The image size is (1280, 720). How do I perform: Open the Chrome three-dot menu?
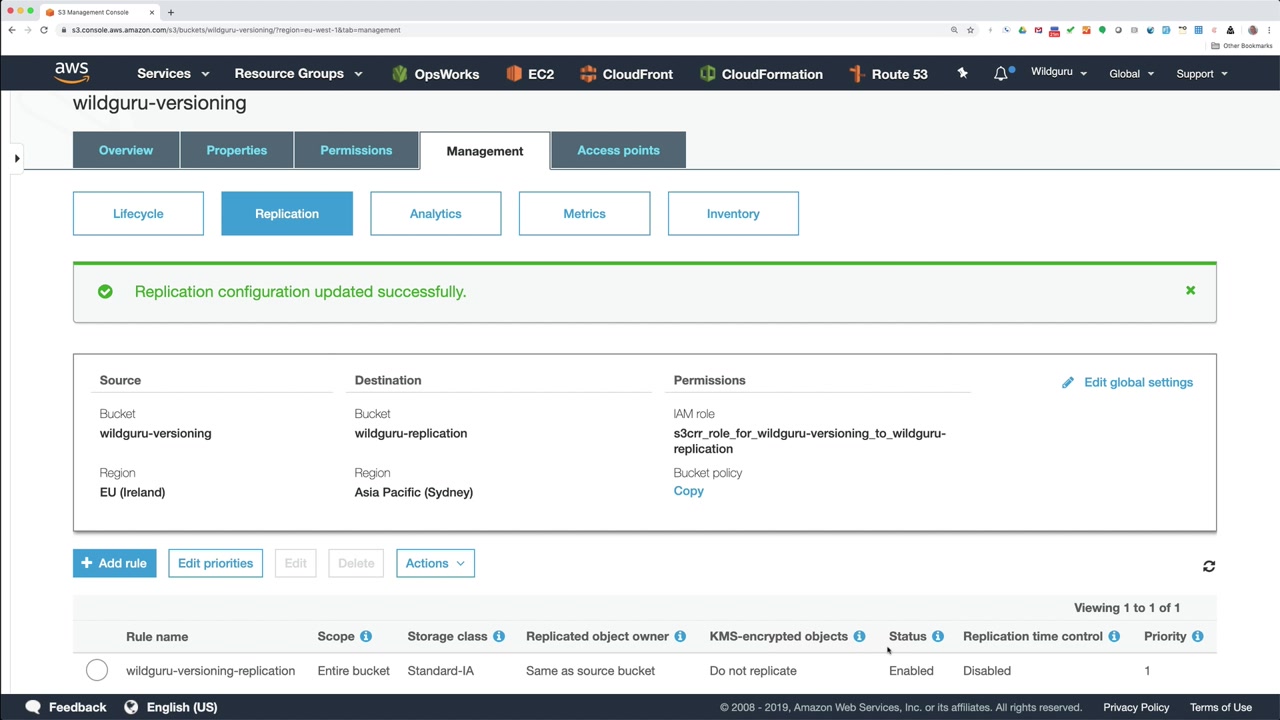pos(1268,30)
